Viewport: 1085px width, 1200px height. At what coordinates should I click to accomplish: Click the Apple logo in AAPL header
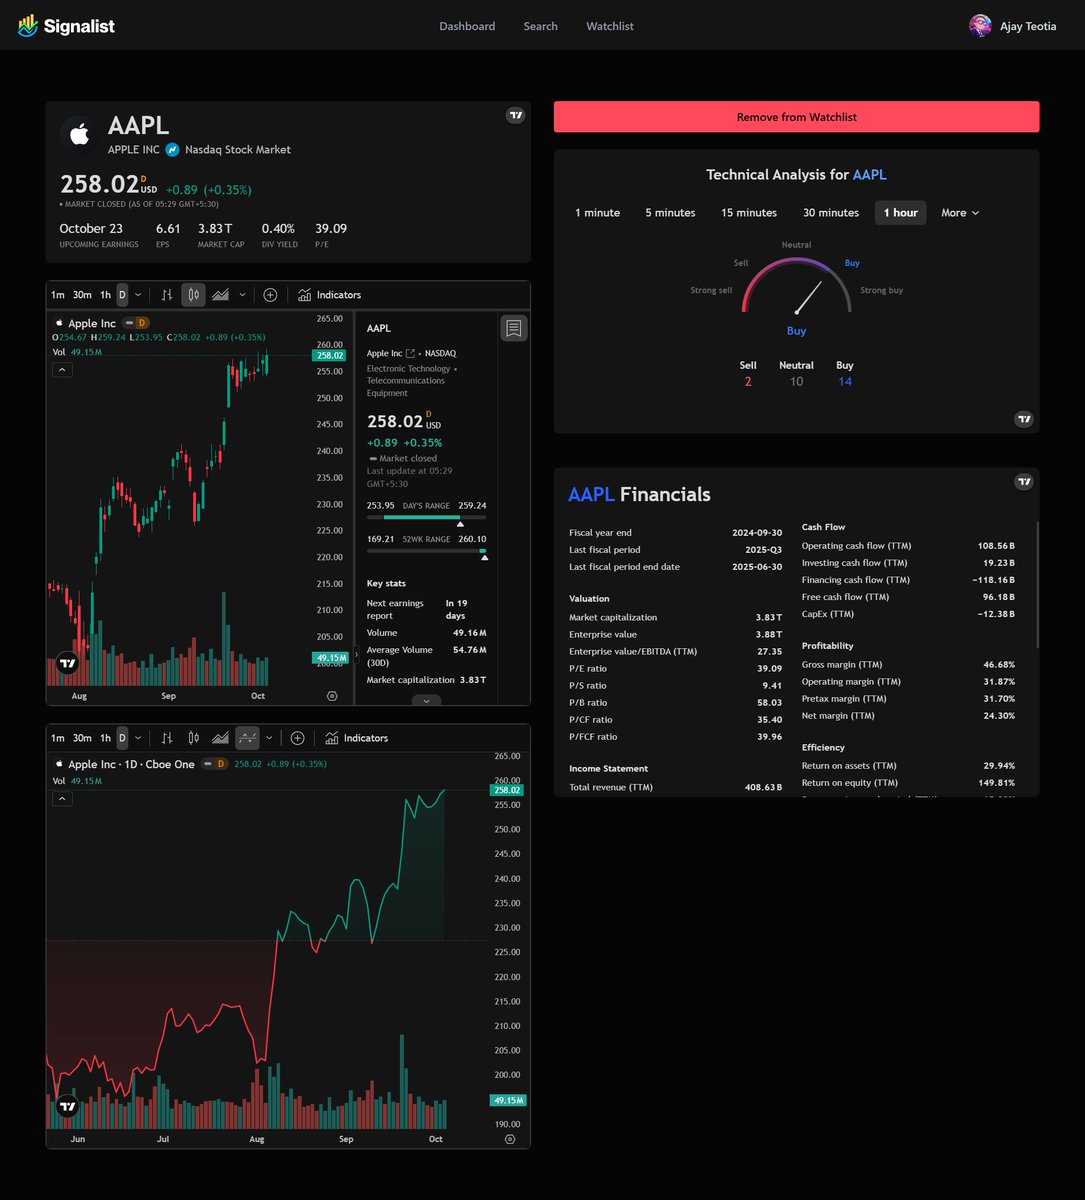(x=79, y=135)
